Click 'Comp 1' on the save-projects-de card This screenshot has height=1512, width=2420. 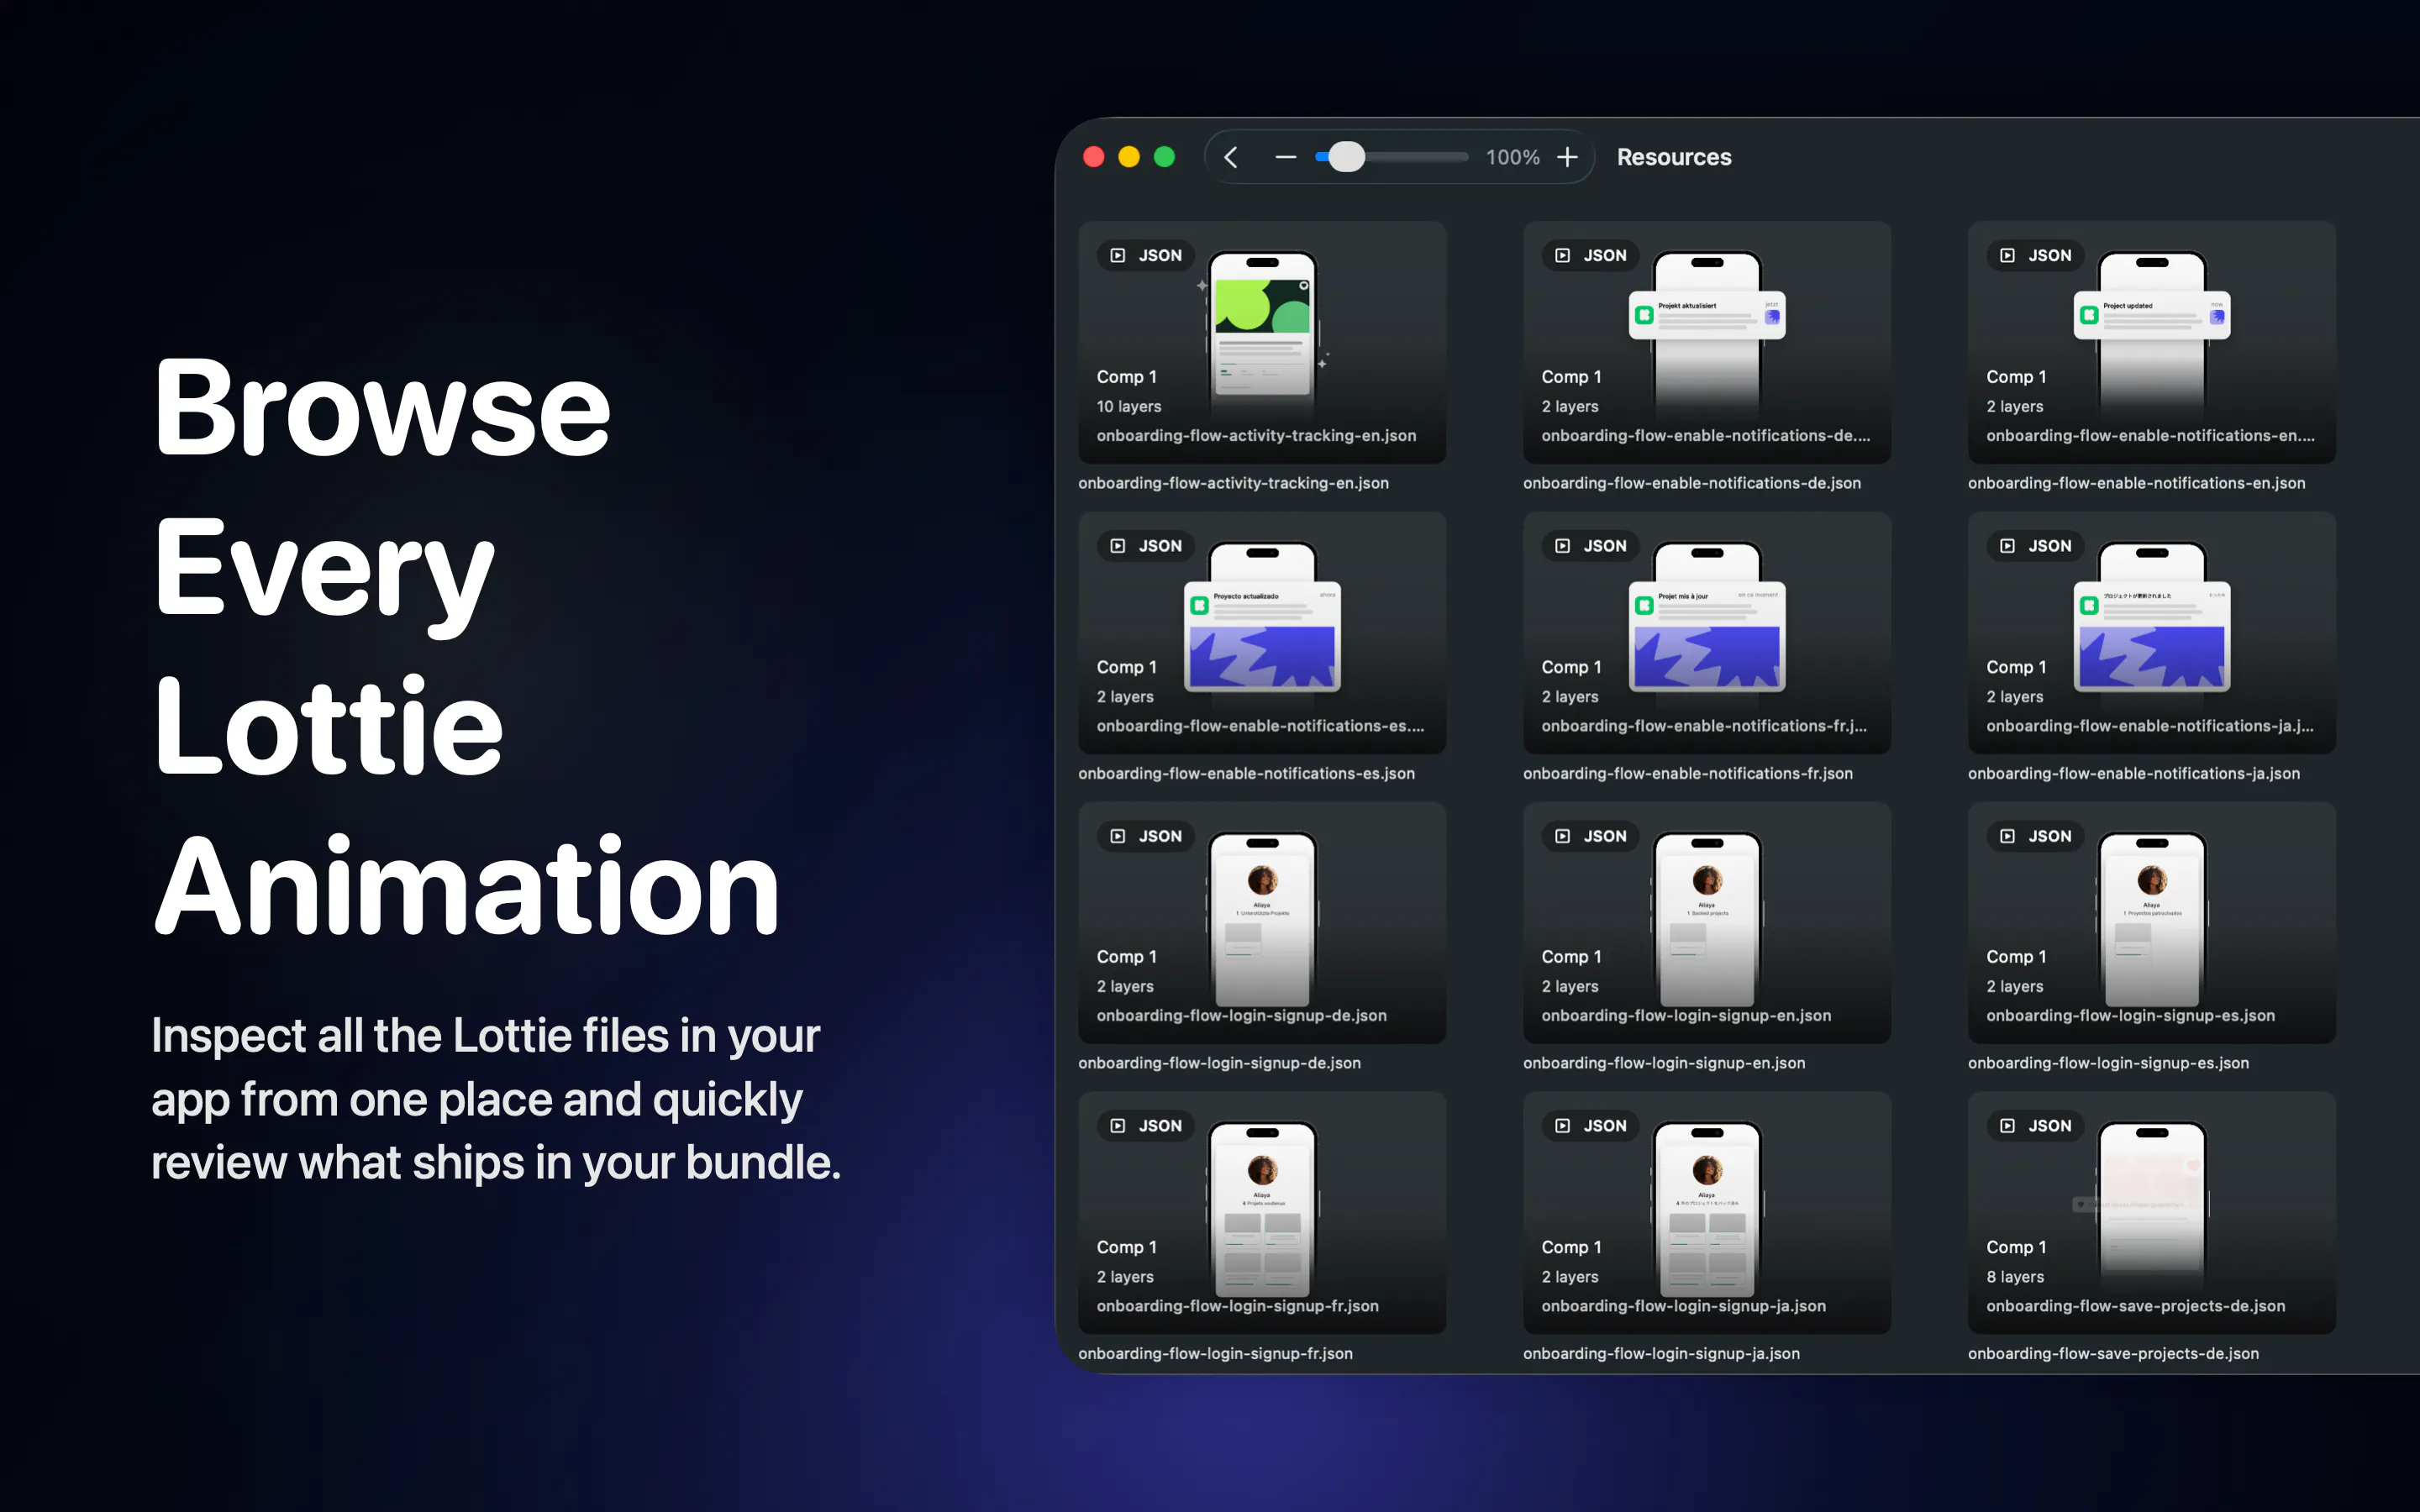click(x=2017, y=1247)
